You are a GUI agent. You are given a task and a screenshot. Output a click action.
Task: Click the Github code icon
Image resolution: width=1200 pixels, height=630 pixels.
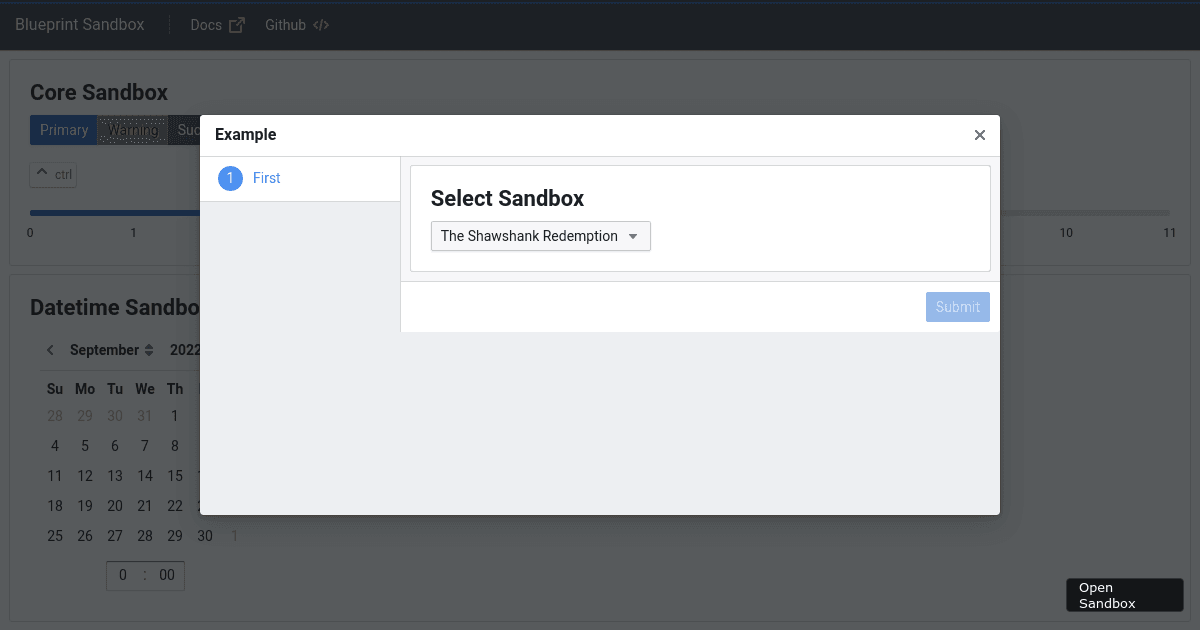click(x=320, y=24)
